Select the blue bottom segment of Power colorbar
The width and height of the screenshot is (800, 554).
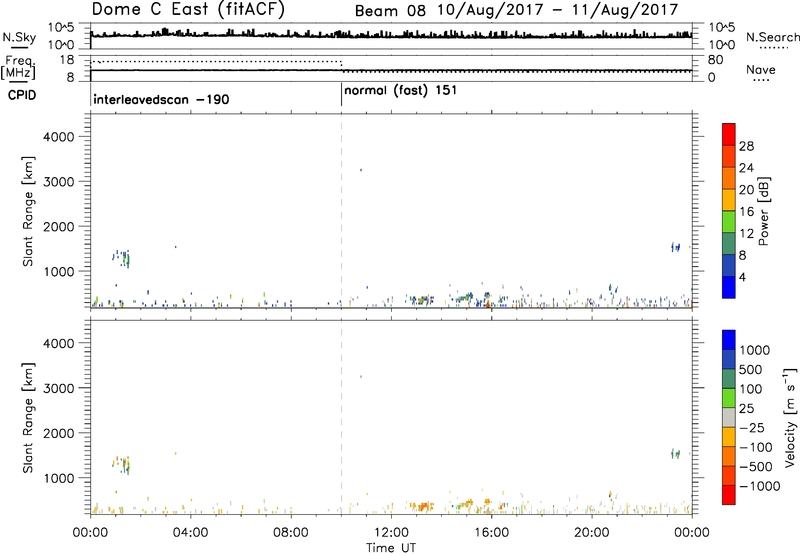point(729,287)
